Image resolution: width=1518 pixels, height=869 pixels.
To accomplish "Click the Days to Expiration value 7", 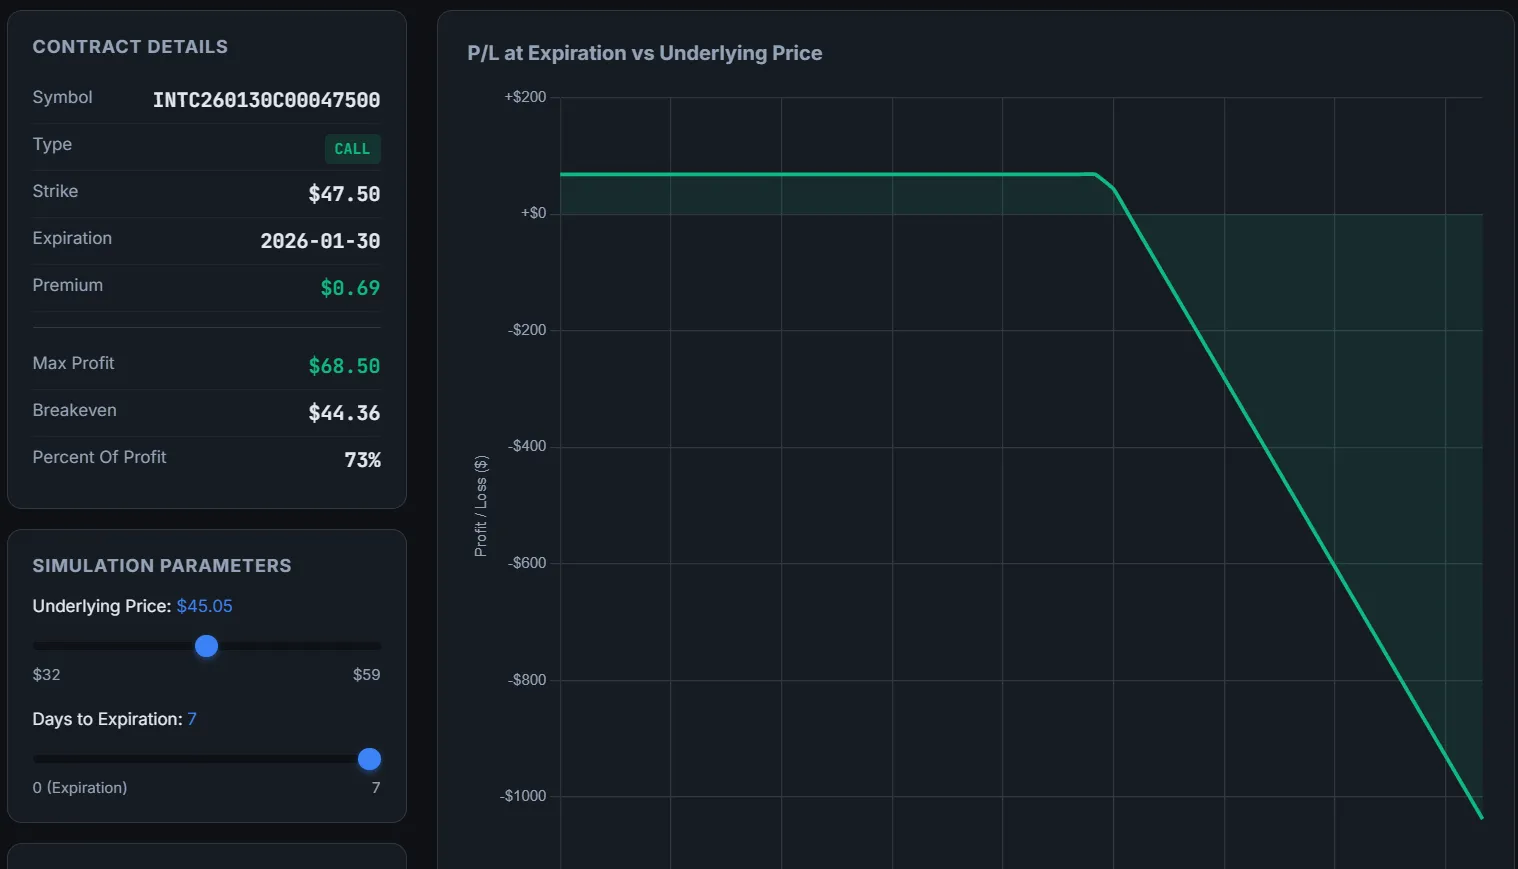I will 192,719.
